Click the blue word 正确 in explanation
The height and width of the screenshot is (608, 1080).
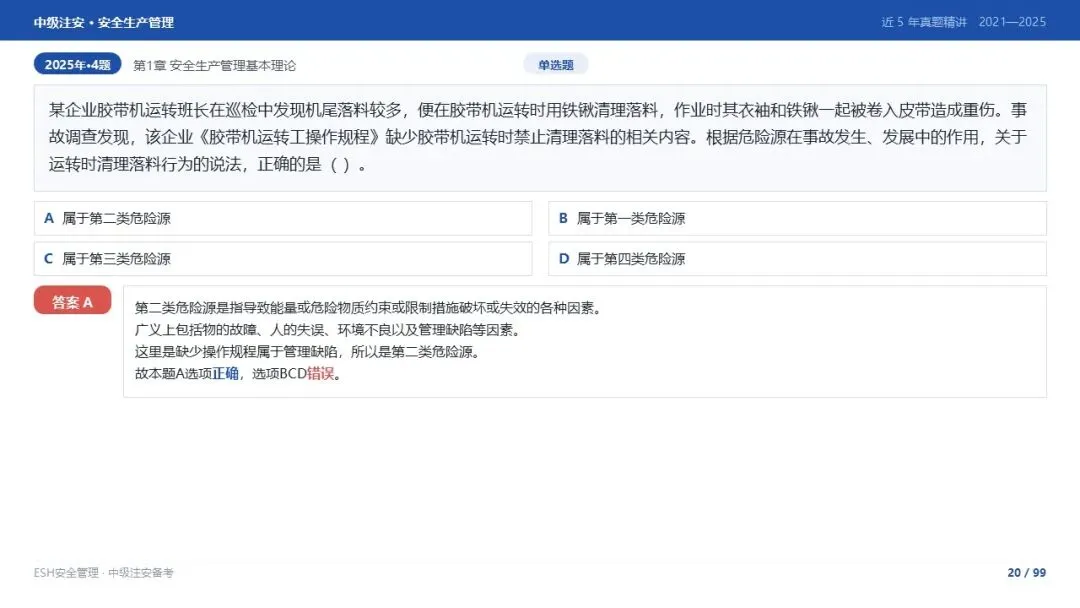[x=225, y=374]
